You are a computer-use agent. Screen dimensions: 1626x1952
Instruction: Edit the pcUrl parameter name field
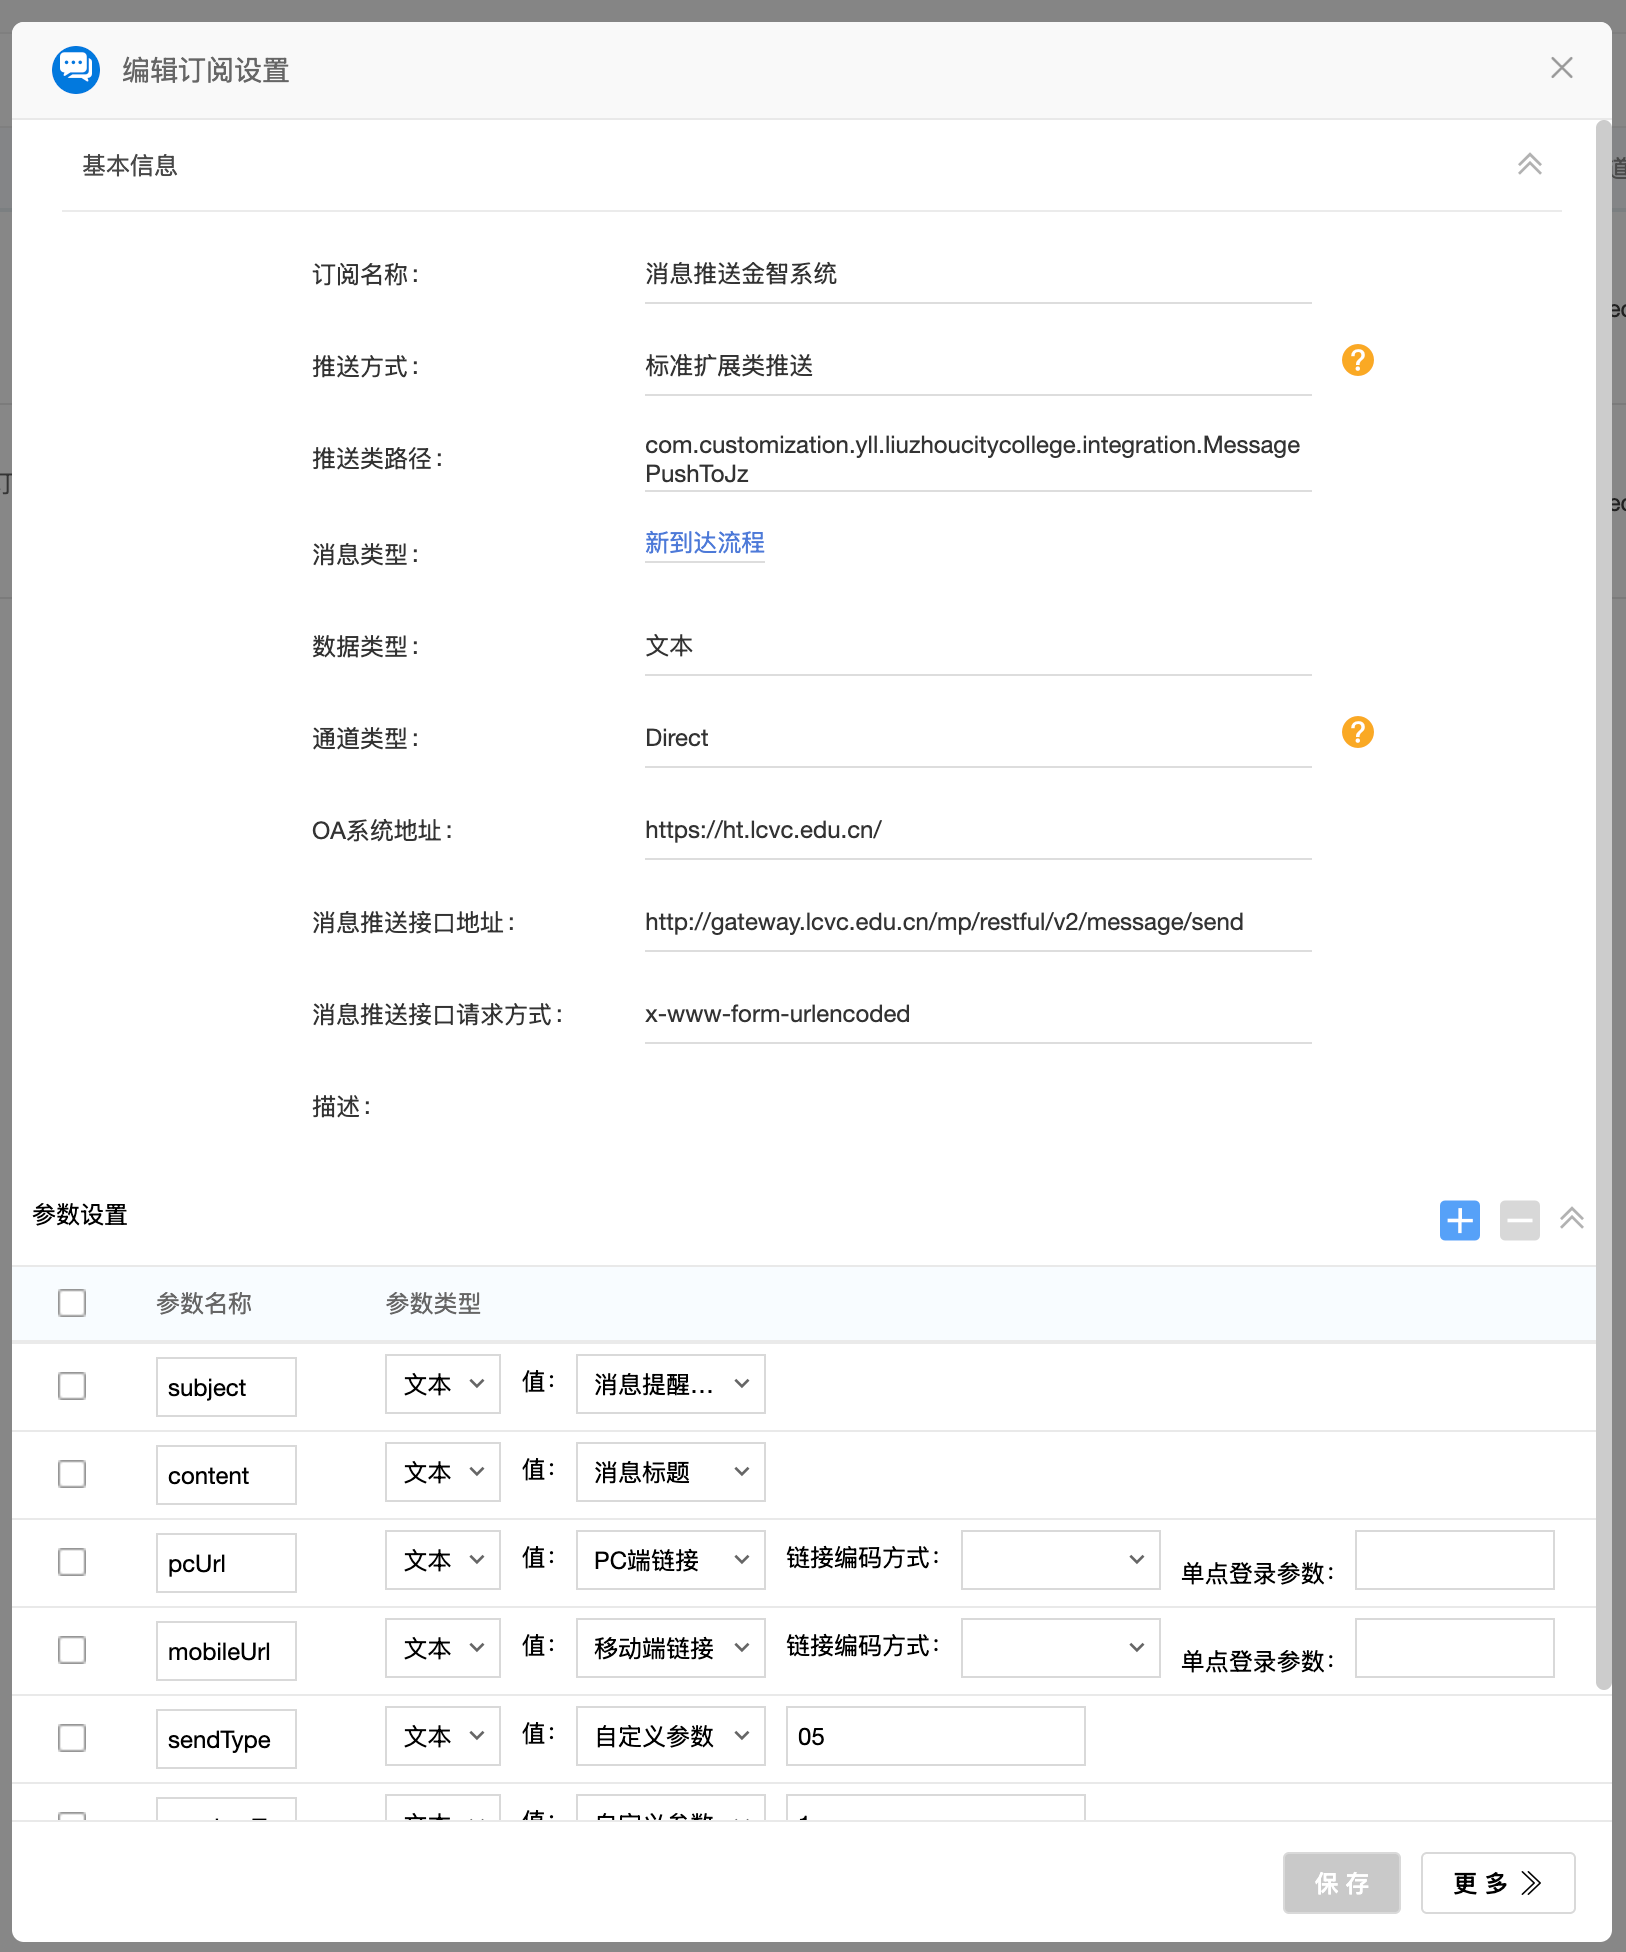coord(226,1563)
